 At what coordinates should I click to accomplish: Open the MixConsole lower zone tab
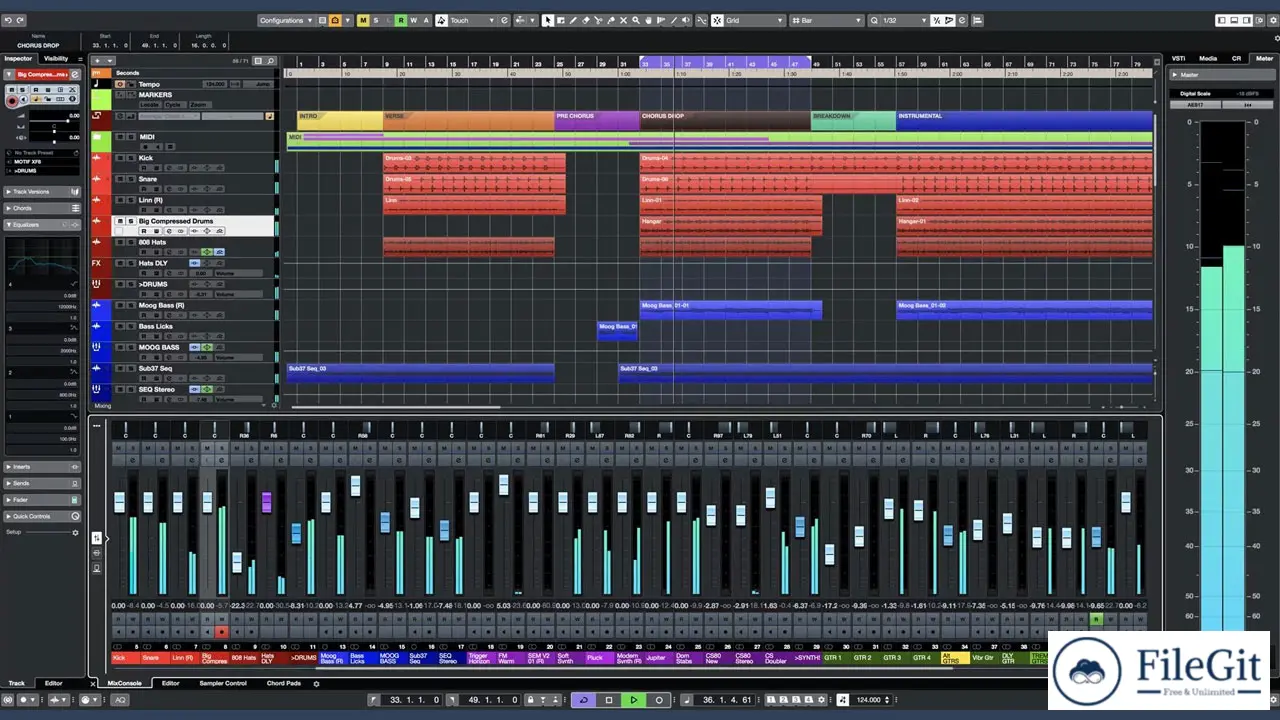point(125,684)
